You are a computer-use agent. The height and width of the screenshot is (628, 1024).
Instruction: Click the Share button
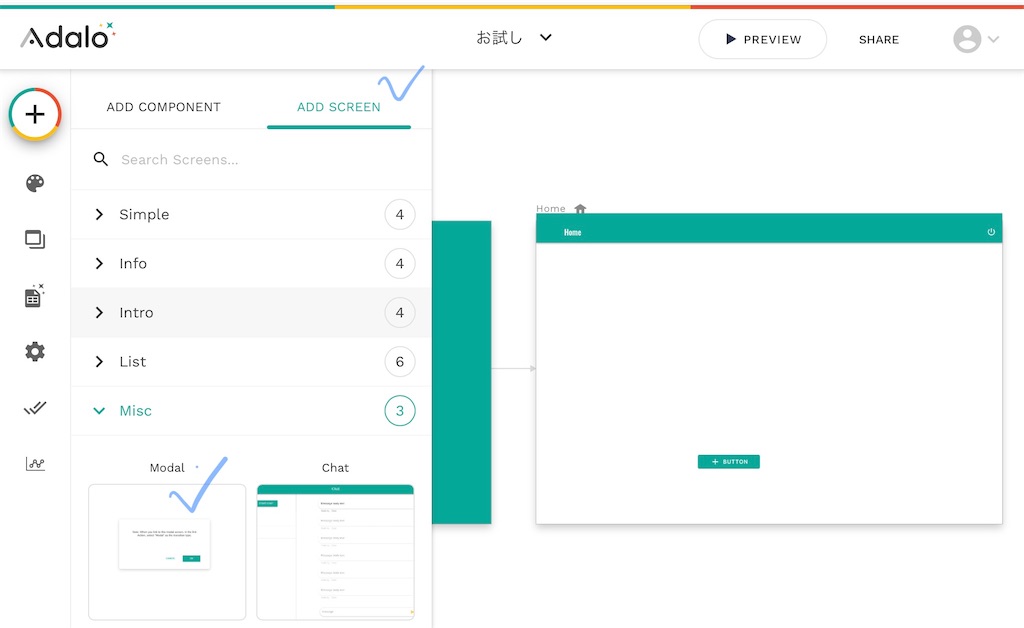pyautogui.click(x=878, y=40)
